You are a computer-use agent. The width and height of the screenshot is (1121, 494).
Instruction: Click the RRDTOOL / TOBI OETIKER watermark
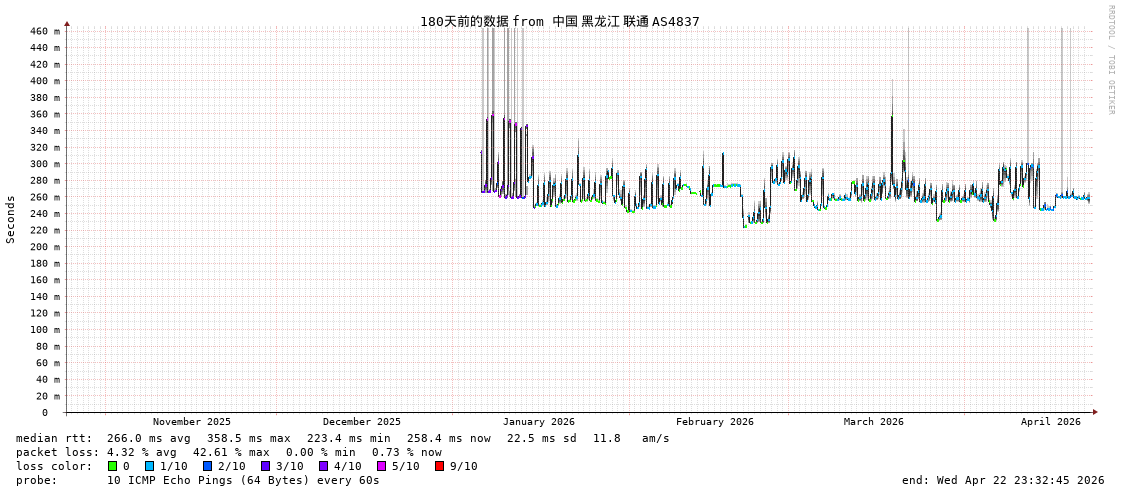tap(1110, 60)
